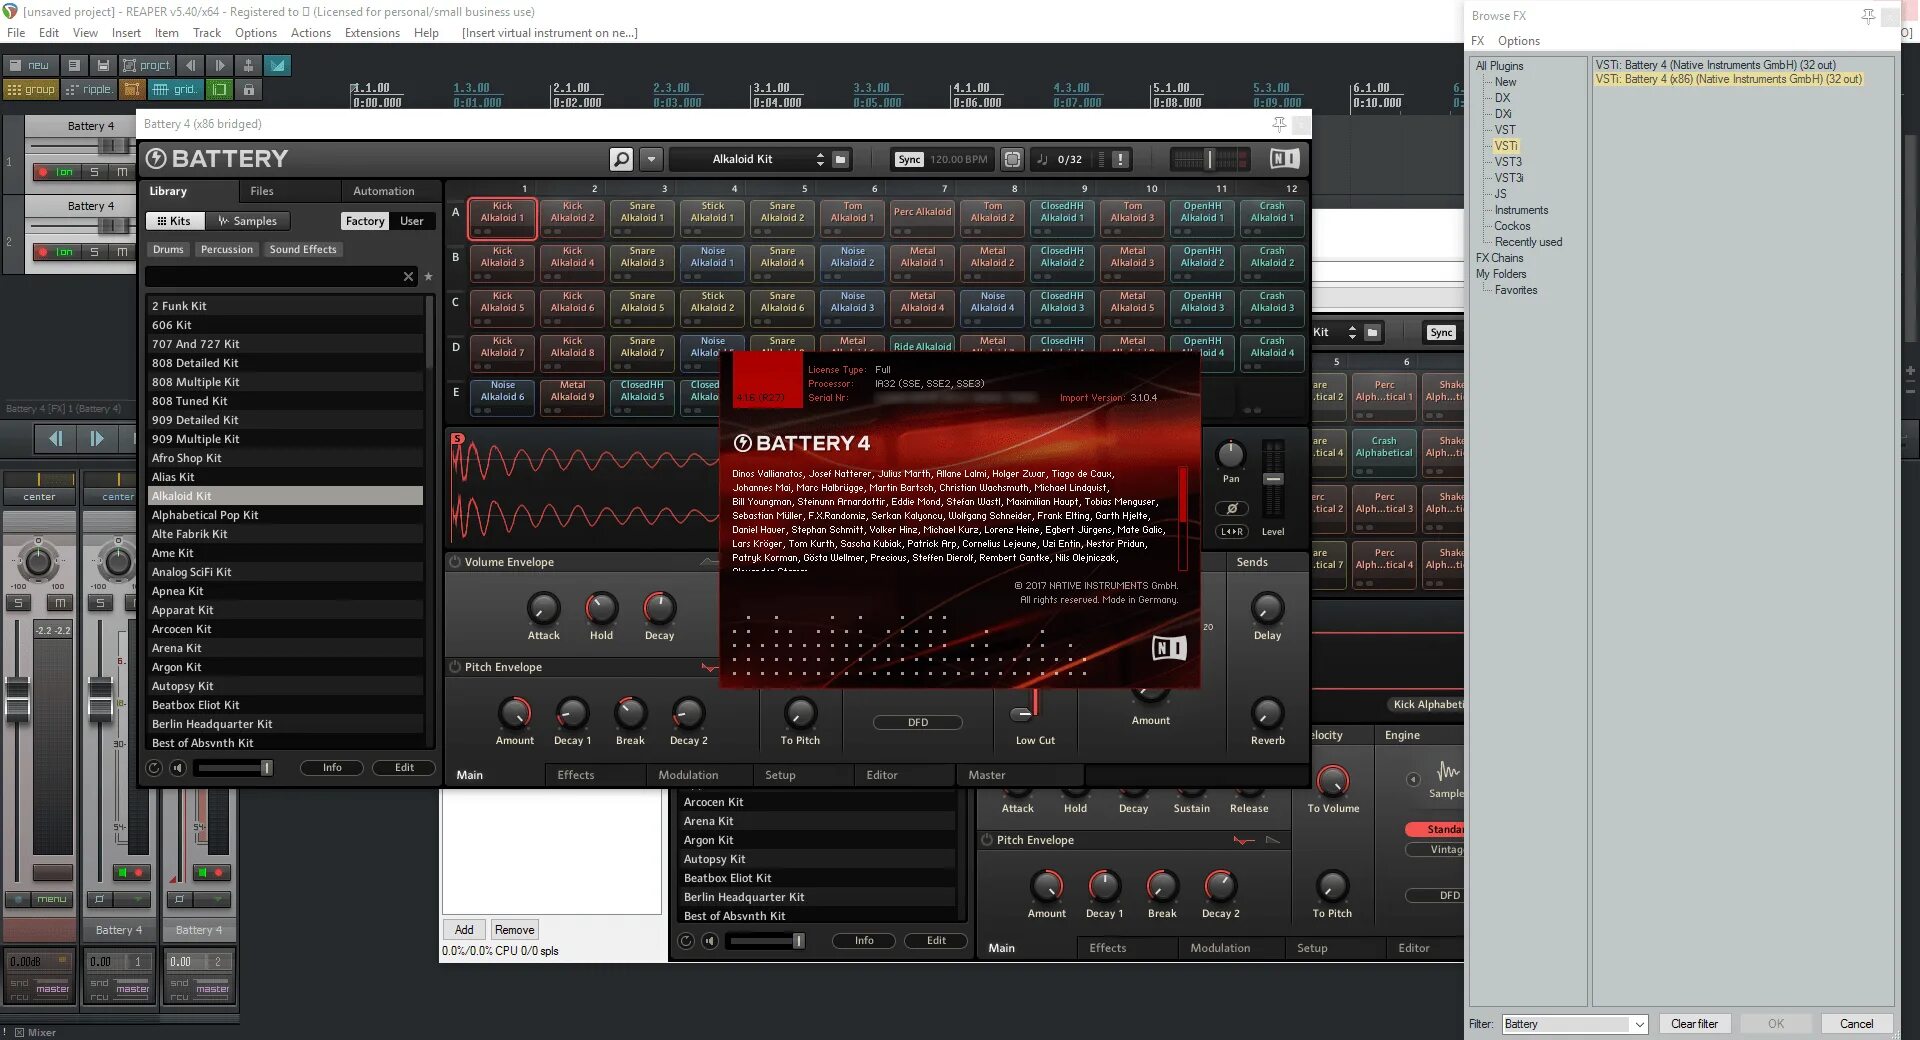Click the DFD mode selector in front Battery
Screen dimensions: 1920x1040
click(x=918, y=722)
